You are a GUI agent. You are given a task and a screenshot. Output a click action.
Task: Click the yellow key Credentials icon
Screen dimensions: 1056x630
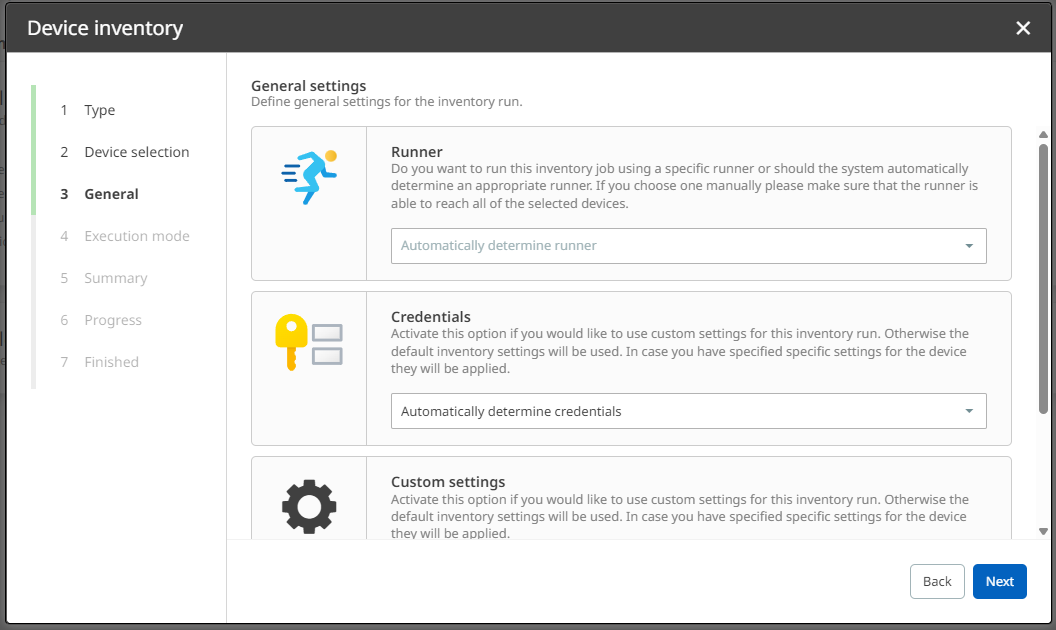(x=309, y=342)
